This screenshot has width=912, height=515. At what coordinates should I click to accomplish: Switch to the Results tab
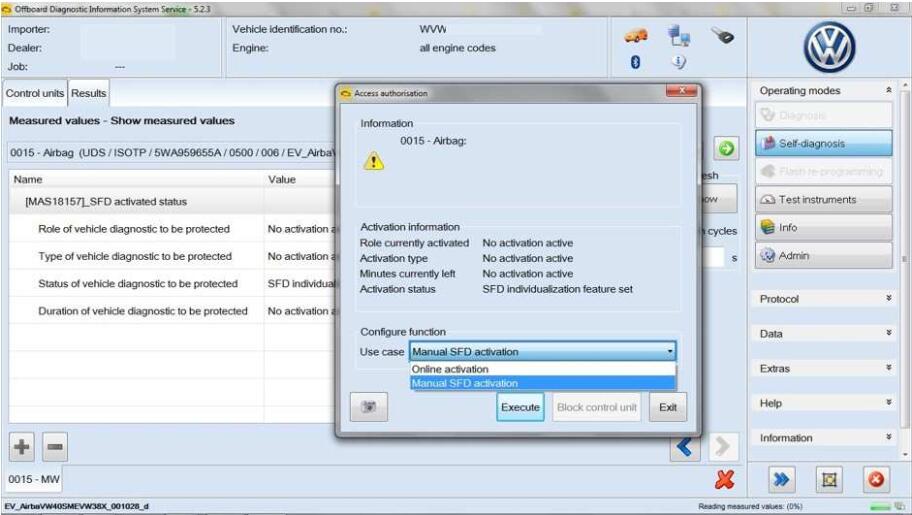[88, 93]
